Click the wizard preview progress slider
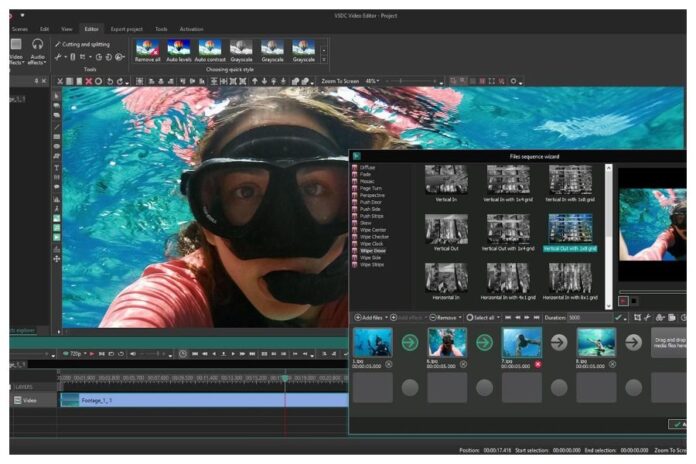 (x=652, y=292)
